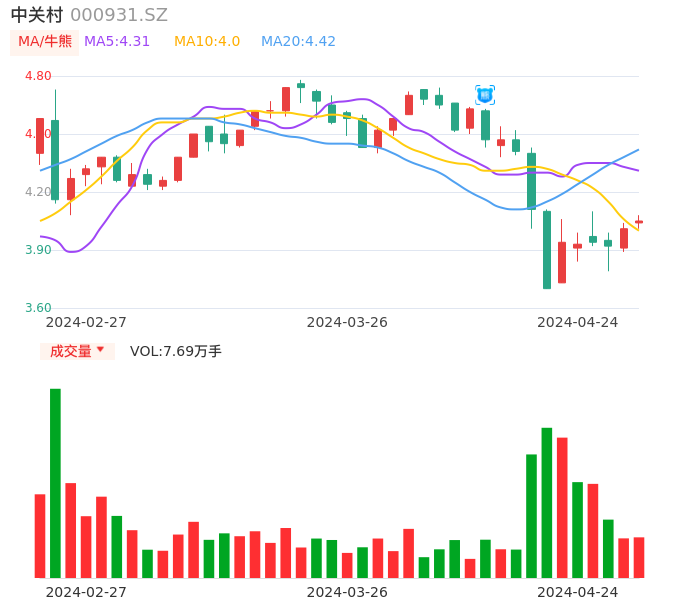Click the 2024-03-26 date under the price chart
The image size is (686, 606).
[347, 322]
